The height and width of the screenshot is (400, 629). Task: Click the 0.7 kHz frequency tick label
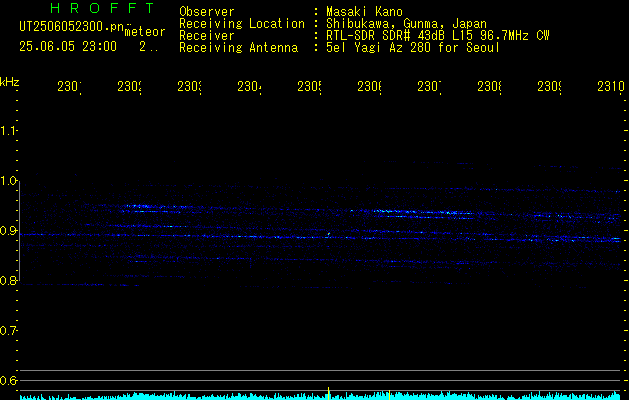[x=9, y=331]
